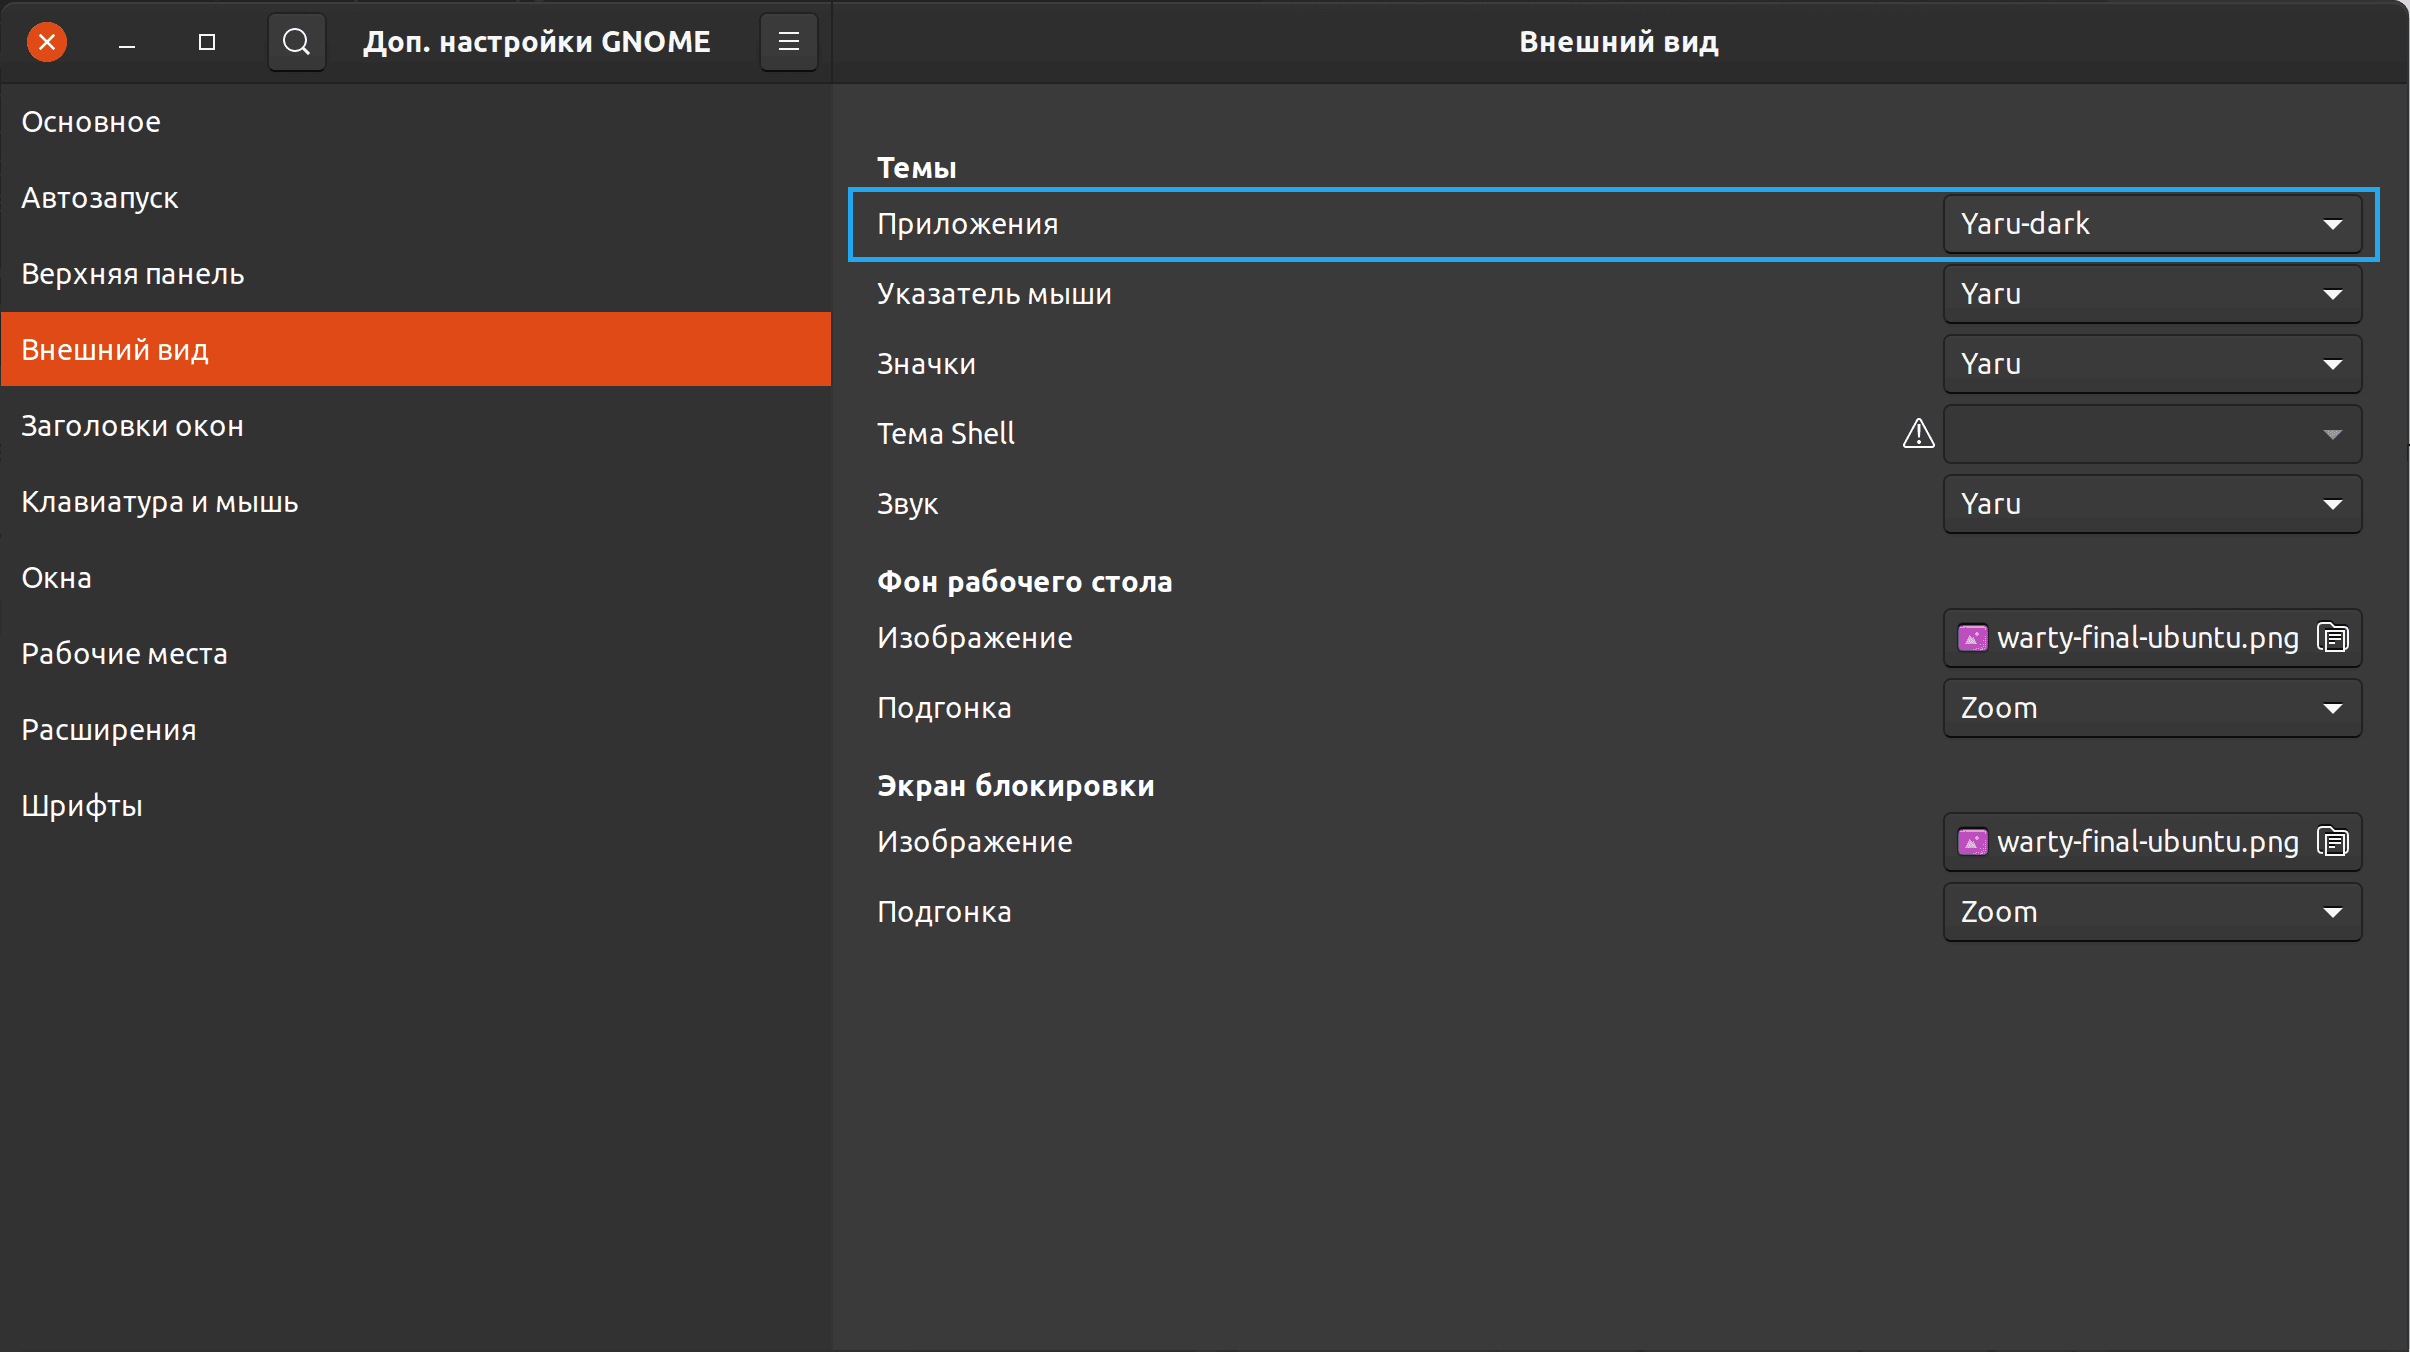Click the Значки label
The width and height of the screenshot is (2410, 1352).
(x=926, y=364)
